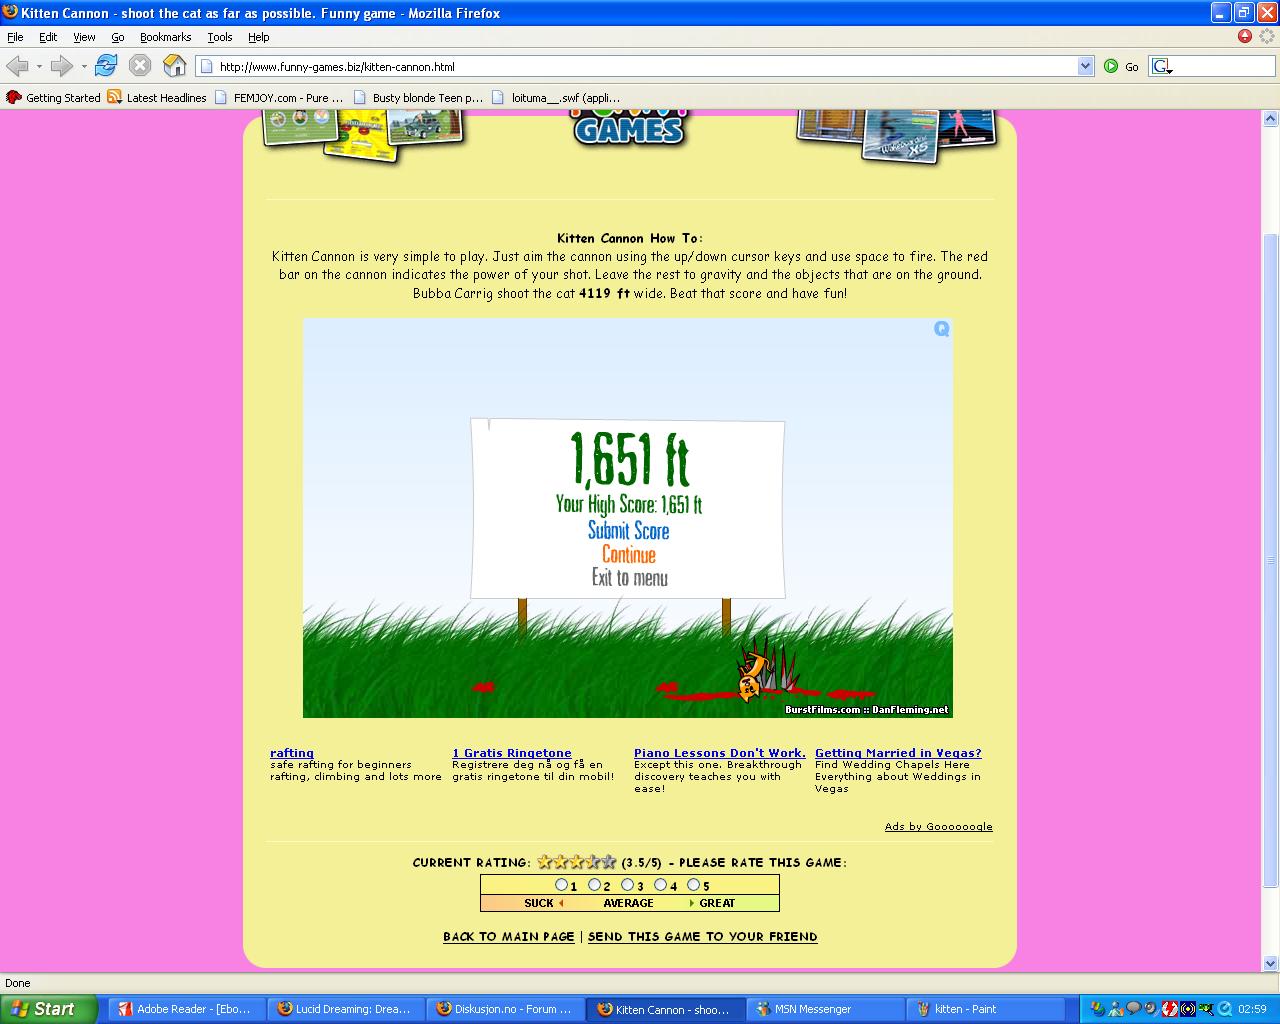
Task: Open the Bookmarks menu
Action: (165, 37)
